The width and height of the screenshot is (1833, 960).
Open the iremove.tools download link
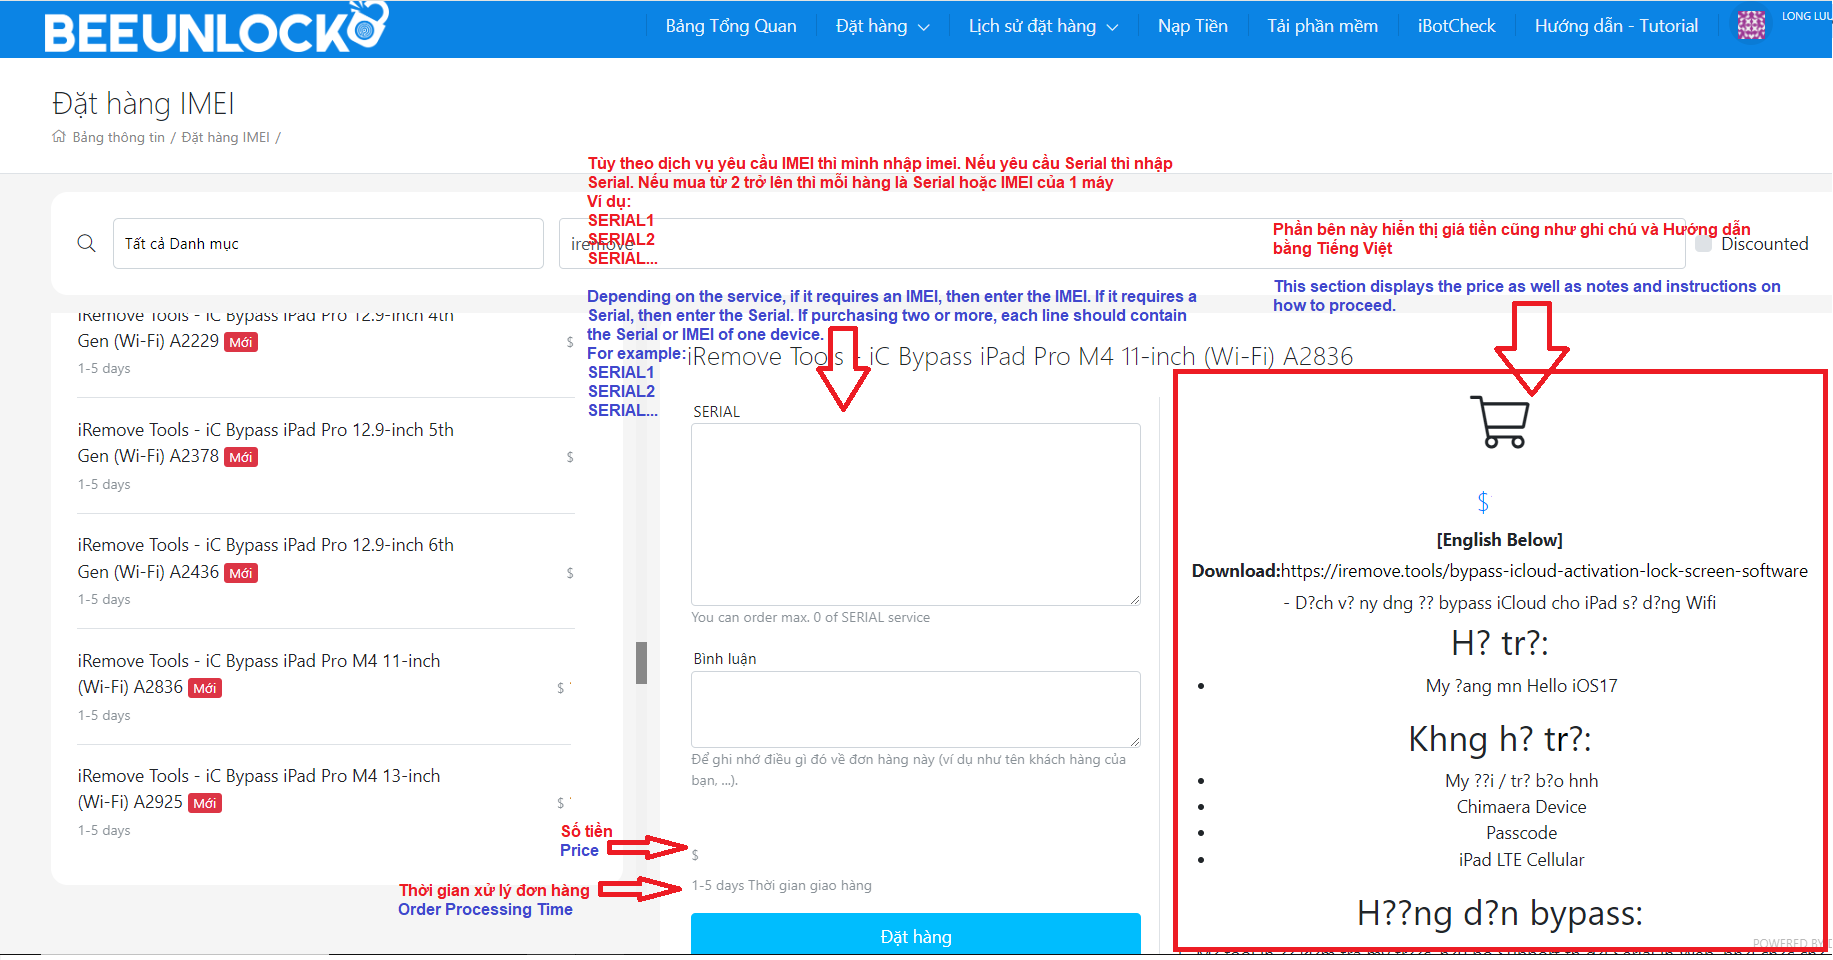(x=1544, y=571)
